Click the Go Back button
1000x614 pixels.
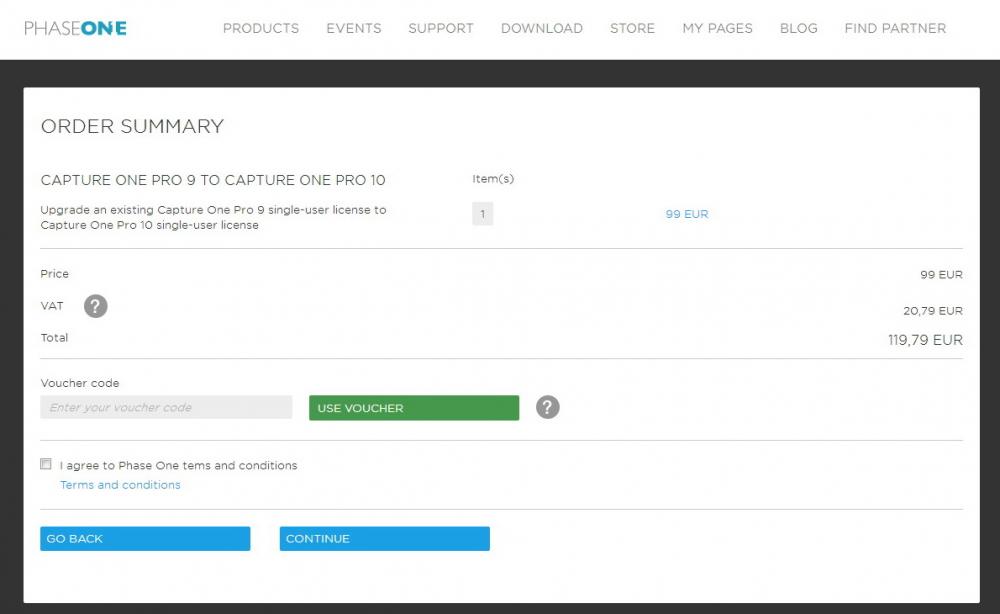point(145,539)
